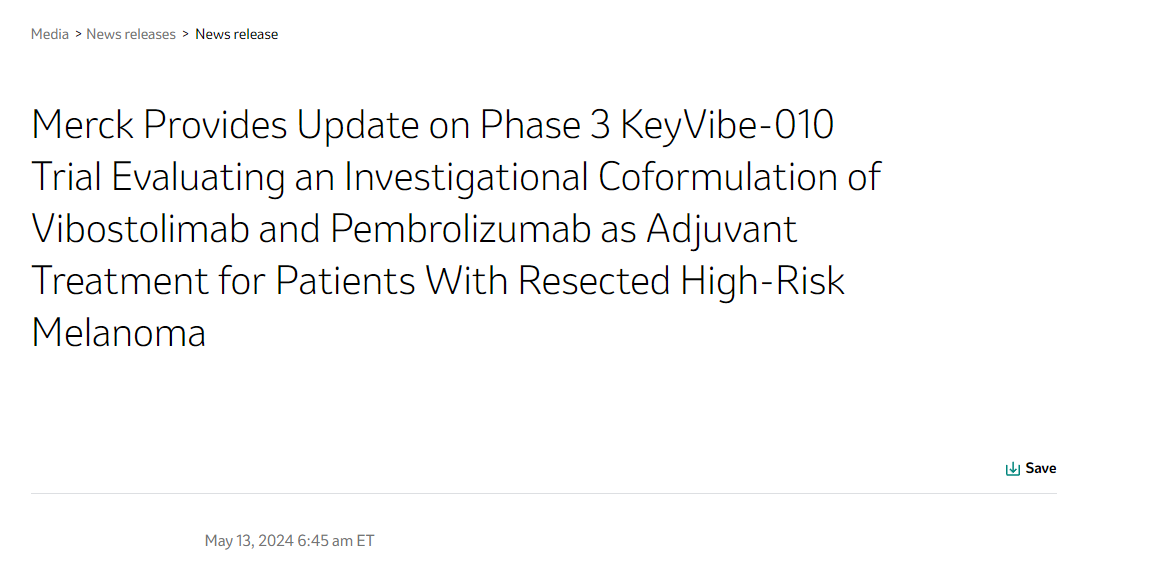Open the Media breadcrumb link
1160x581 pixels.
[x=50, y=34]
